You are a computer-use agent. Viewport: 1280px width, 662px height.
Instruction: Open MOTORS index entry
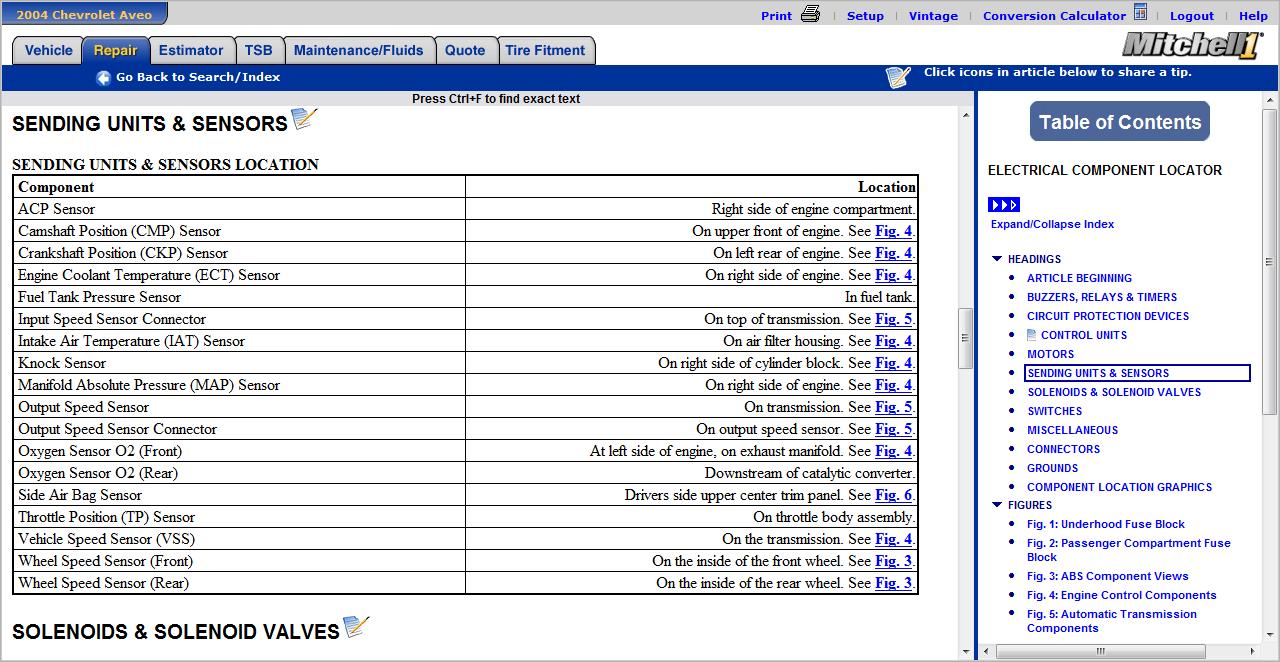1050,354
